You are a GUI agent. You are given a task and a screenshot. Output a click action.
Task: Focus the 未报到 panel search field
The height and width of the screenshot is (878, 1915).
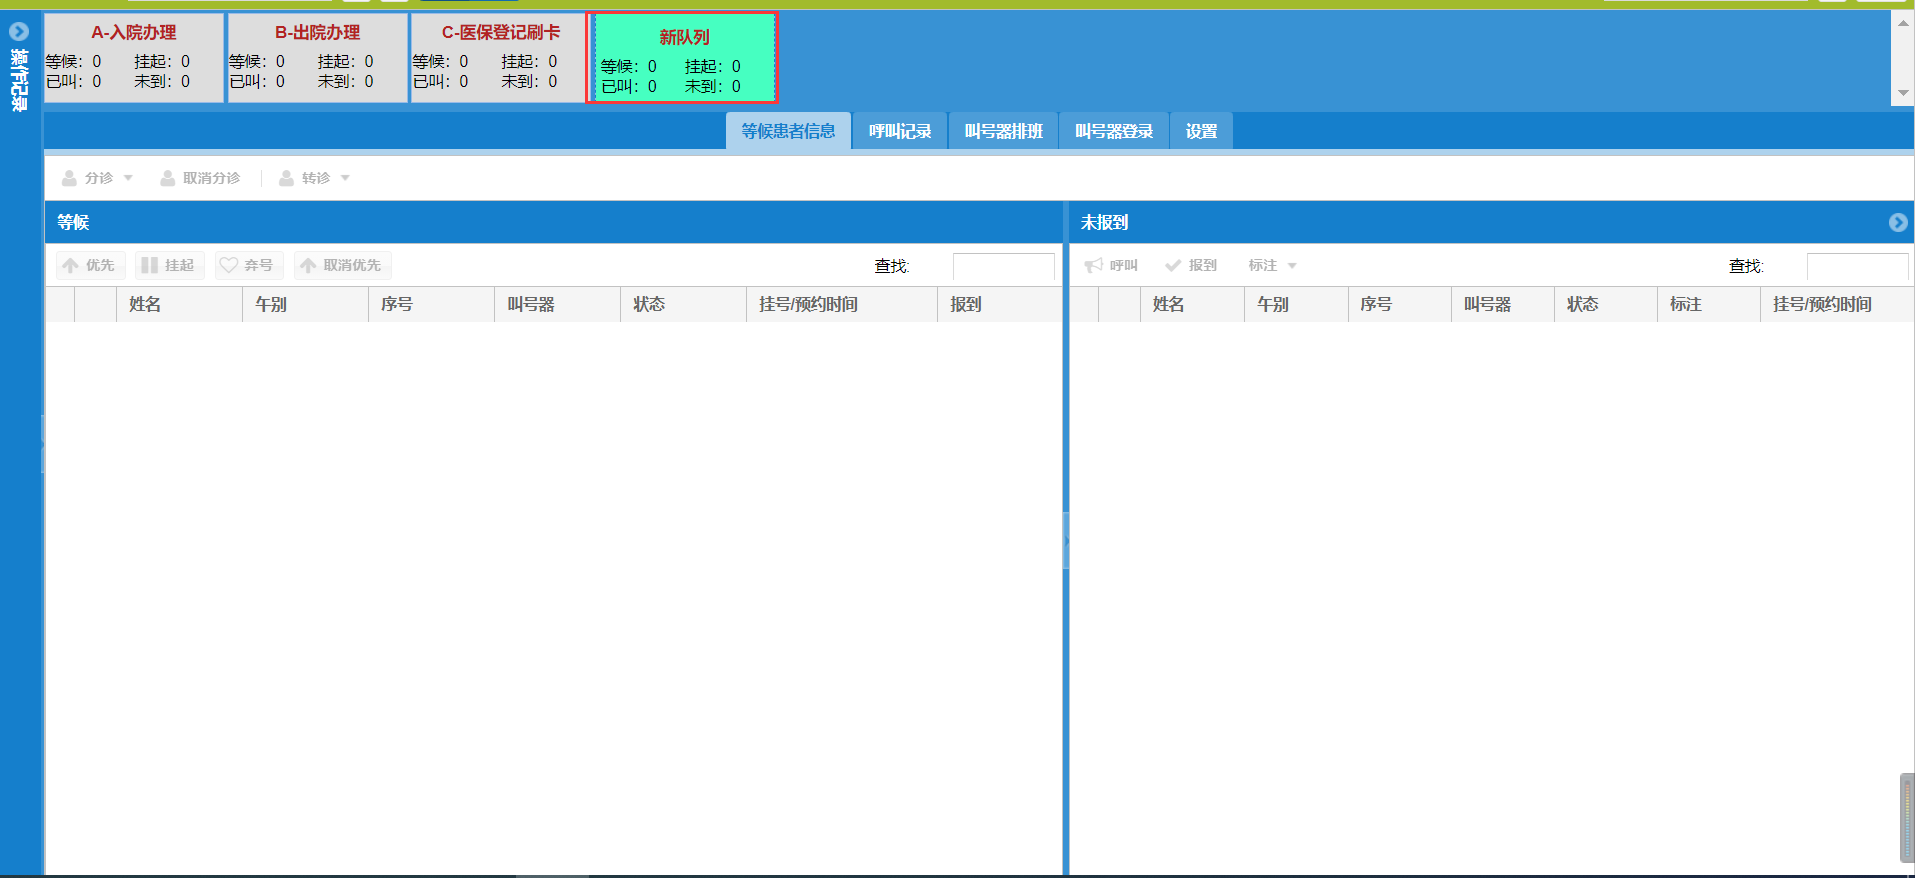(x=1857, y=266)
